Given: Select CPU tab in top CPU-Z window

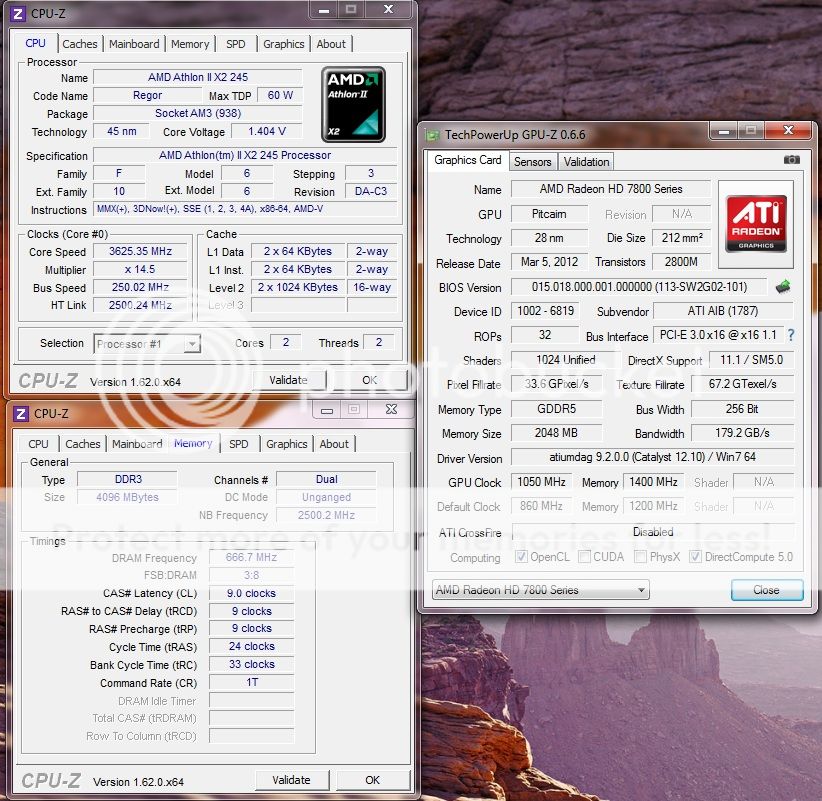Looking at the screenshot, I should [35, 43].
